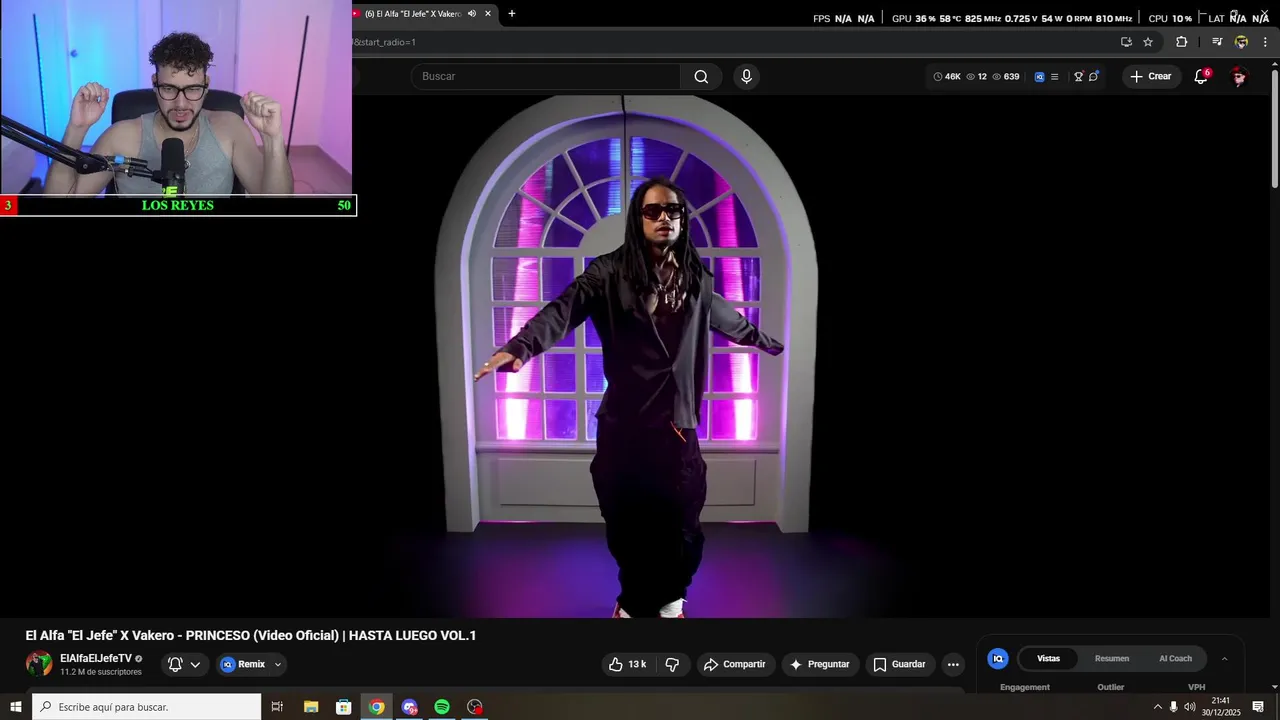The height and width of the screenshot is (720, 1280).
Task: Open Chrome three-dot menu
Action: pos(1265,42)
